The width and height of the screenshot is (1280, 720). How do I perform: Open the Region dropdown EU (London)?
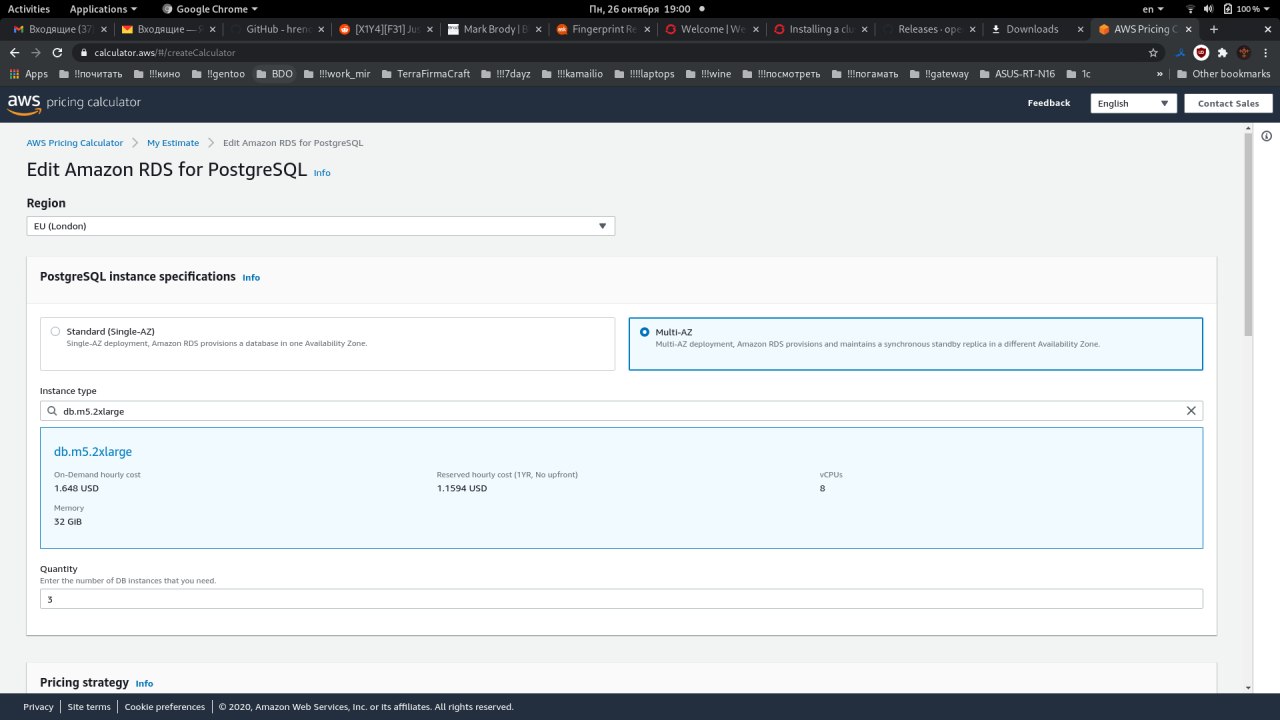coord(321,226)
